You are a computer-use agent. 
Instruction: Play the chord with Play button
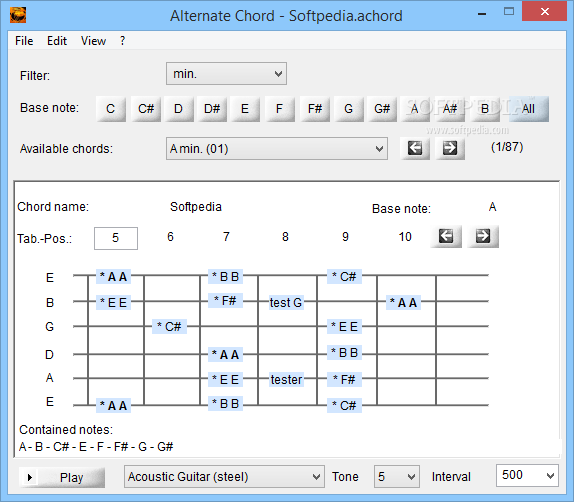pos(62,477)
